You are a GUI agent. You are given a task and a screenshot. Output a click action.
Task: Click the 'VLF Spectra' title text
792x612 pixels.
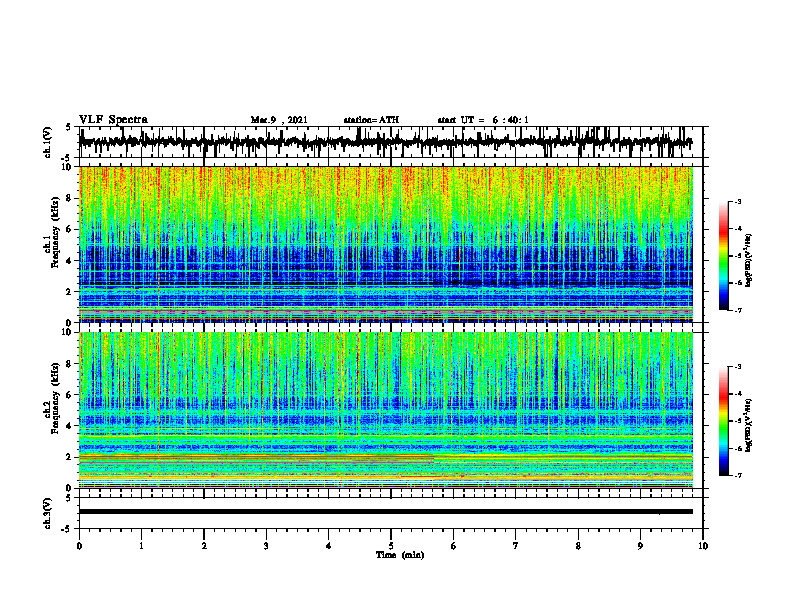[x=113, y=120]
